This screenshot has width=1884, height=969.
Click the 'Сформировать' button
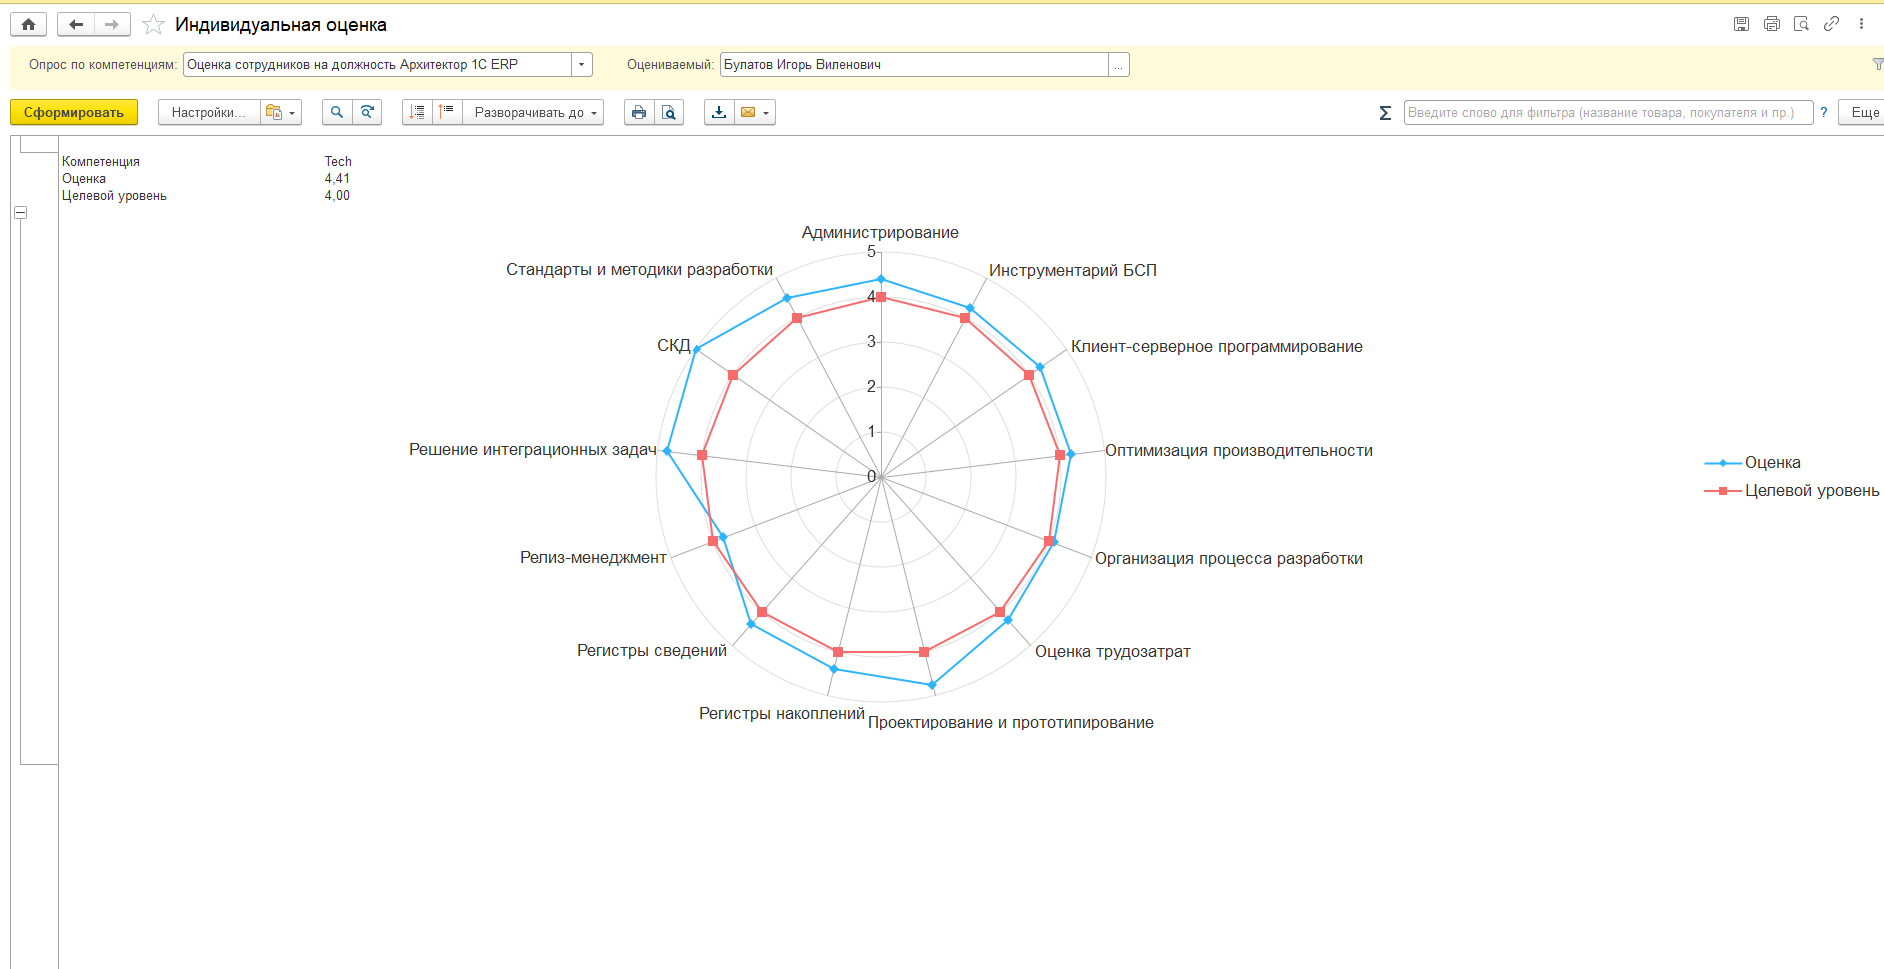[x=74, y=112]
